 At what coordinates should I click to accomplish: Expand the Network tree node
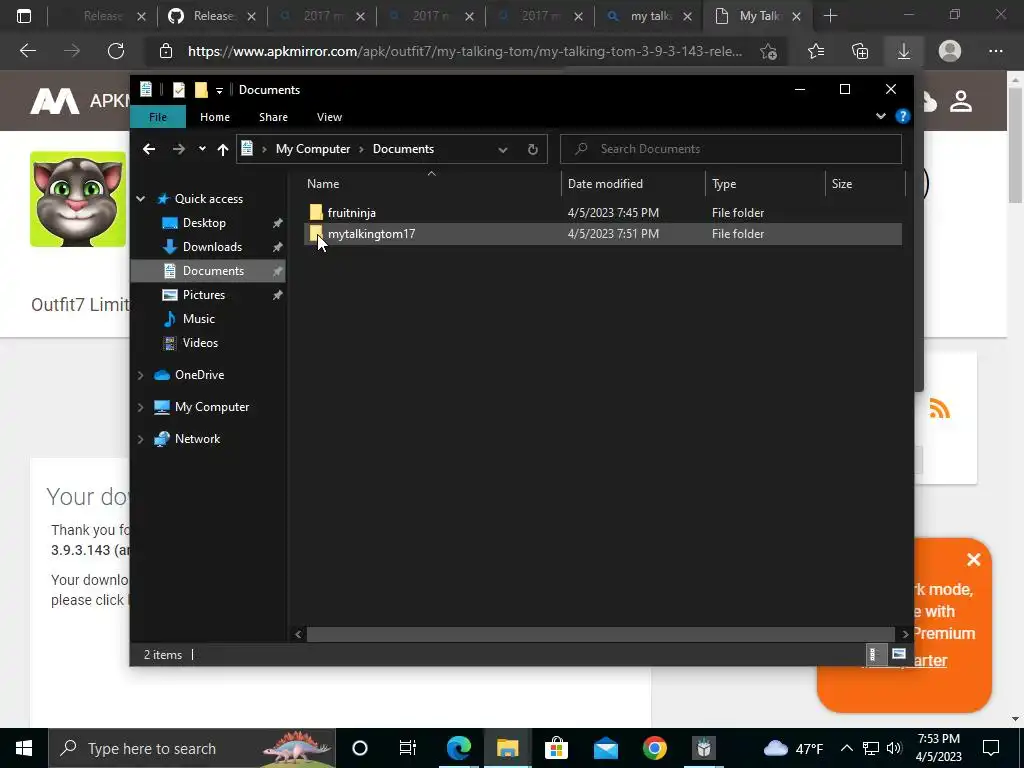click(140, 439)
